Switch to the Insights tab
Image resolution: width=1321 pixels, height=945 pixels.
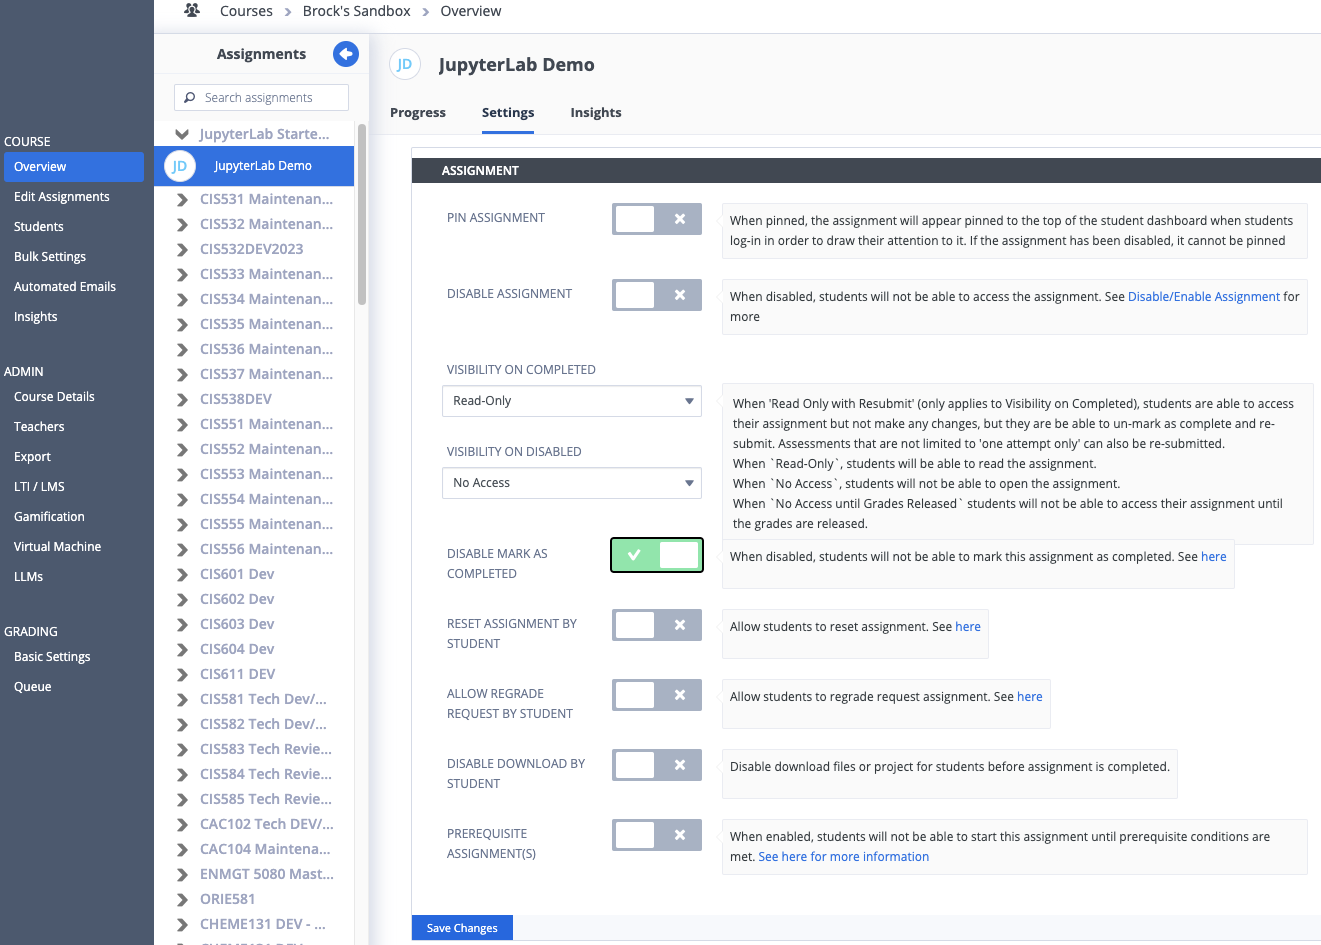[596, 113]
